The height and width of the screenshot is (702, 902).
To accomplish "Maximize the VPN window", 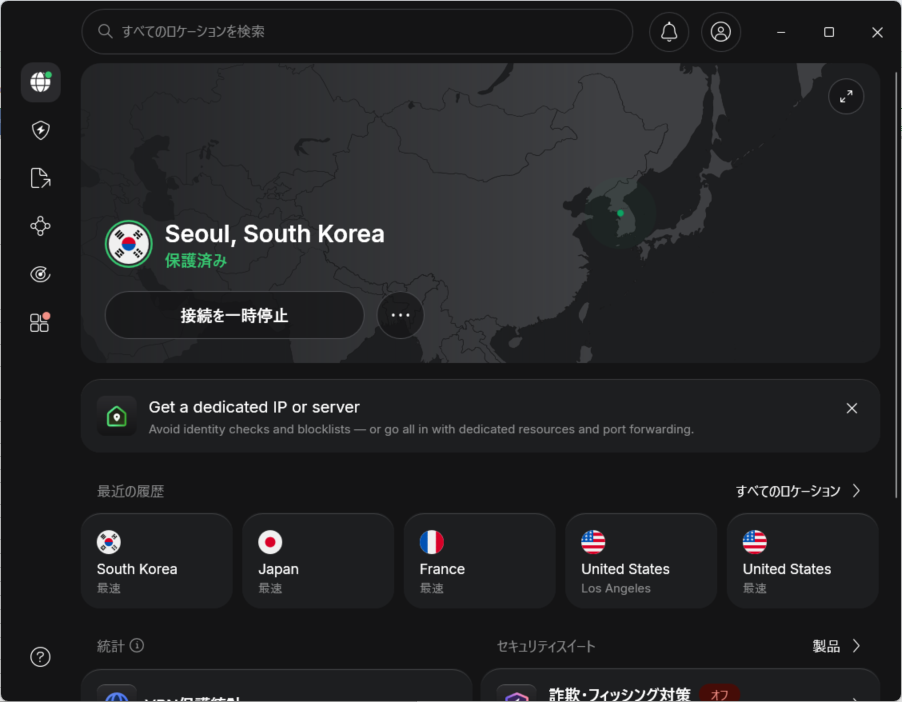I will tap(829, 32).
